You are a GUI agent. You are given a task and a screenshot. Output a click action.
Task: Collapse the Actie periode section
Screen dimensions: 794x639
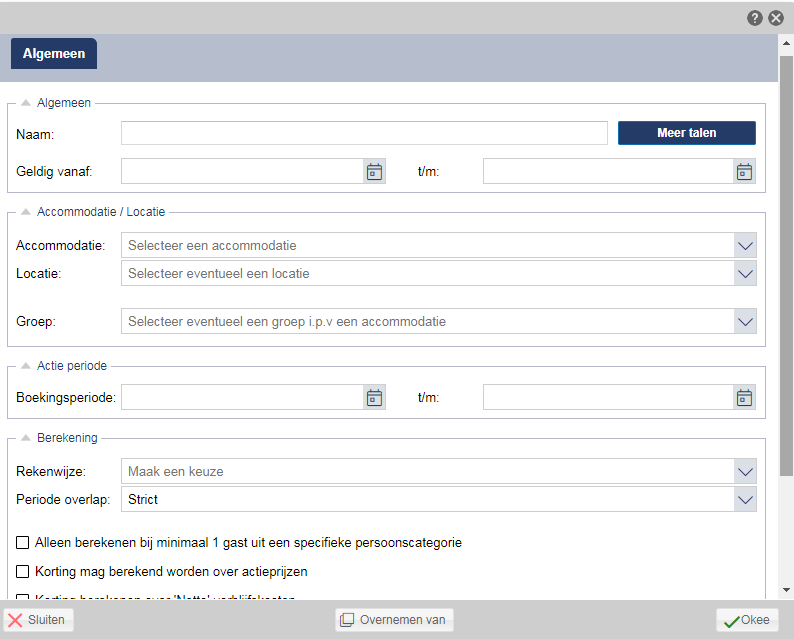click(26, 366)
